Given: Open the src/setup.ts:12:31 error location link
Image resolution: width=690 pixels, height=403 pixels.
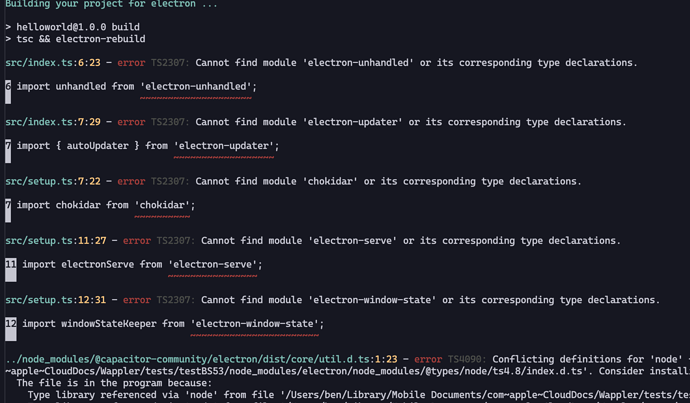Looking at the screenshot, I should pos(55,300).
